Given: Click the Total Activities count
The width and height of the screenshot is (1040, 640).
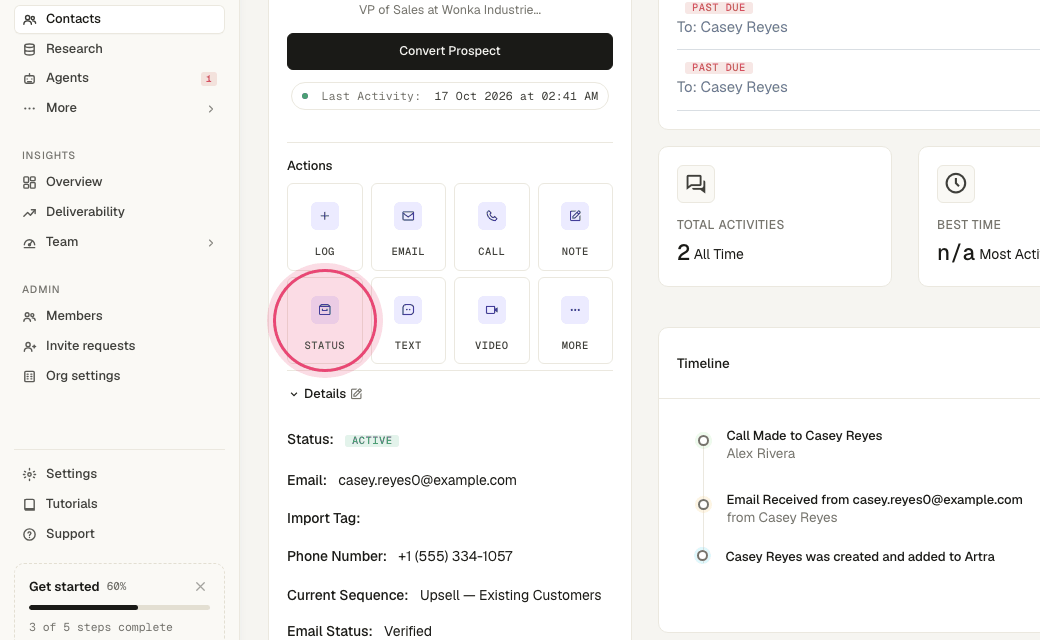Looking at the screenshot, I should [683, 253].
